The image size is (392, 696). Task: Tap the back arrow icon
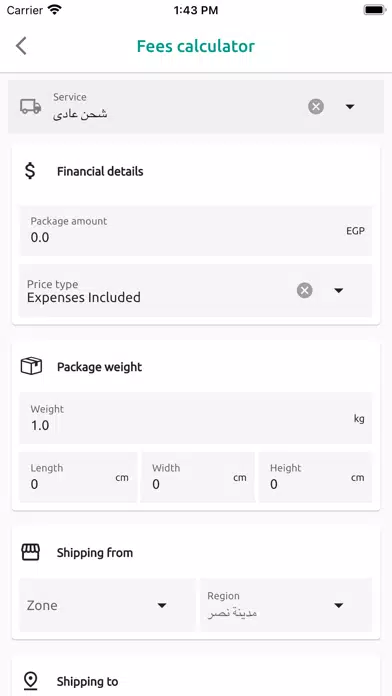coord(21,46)
